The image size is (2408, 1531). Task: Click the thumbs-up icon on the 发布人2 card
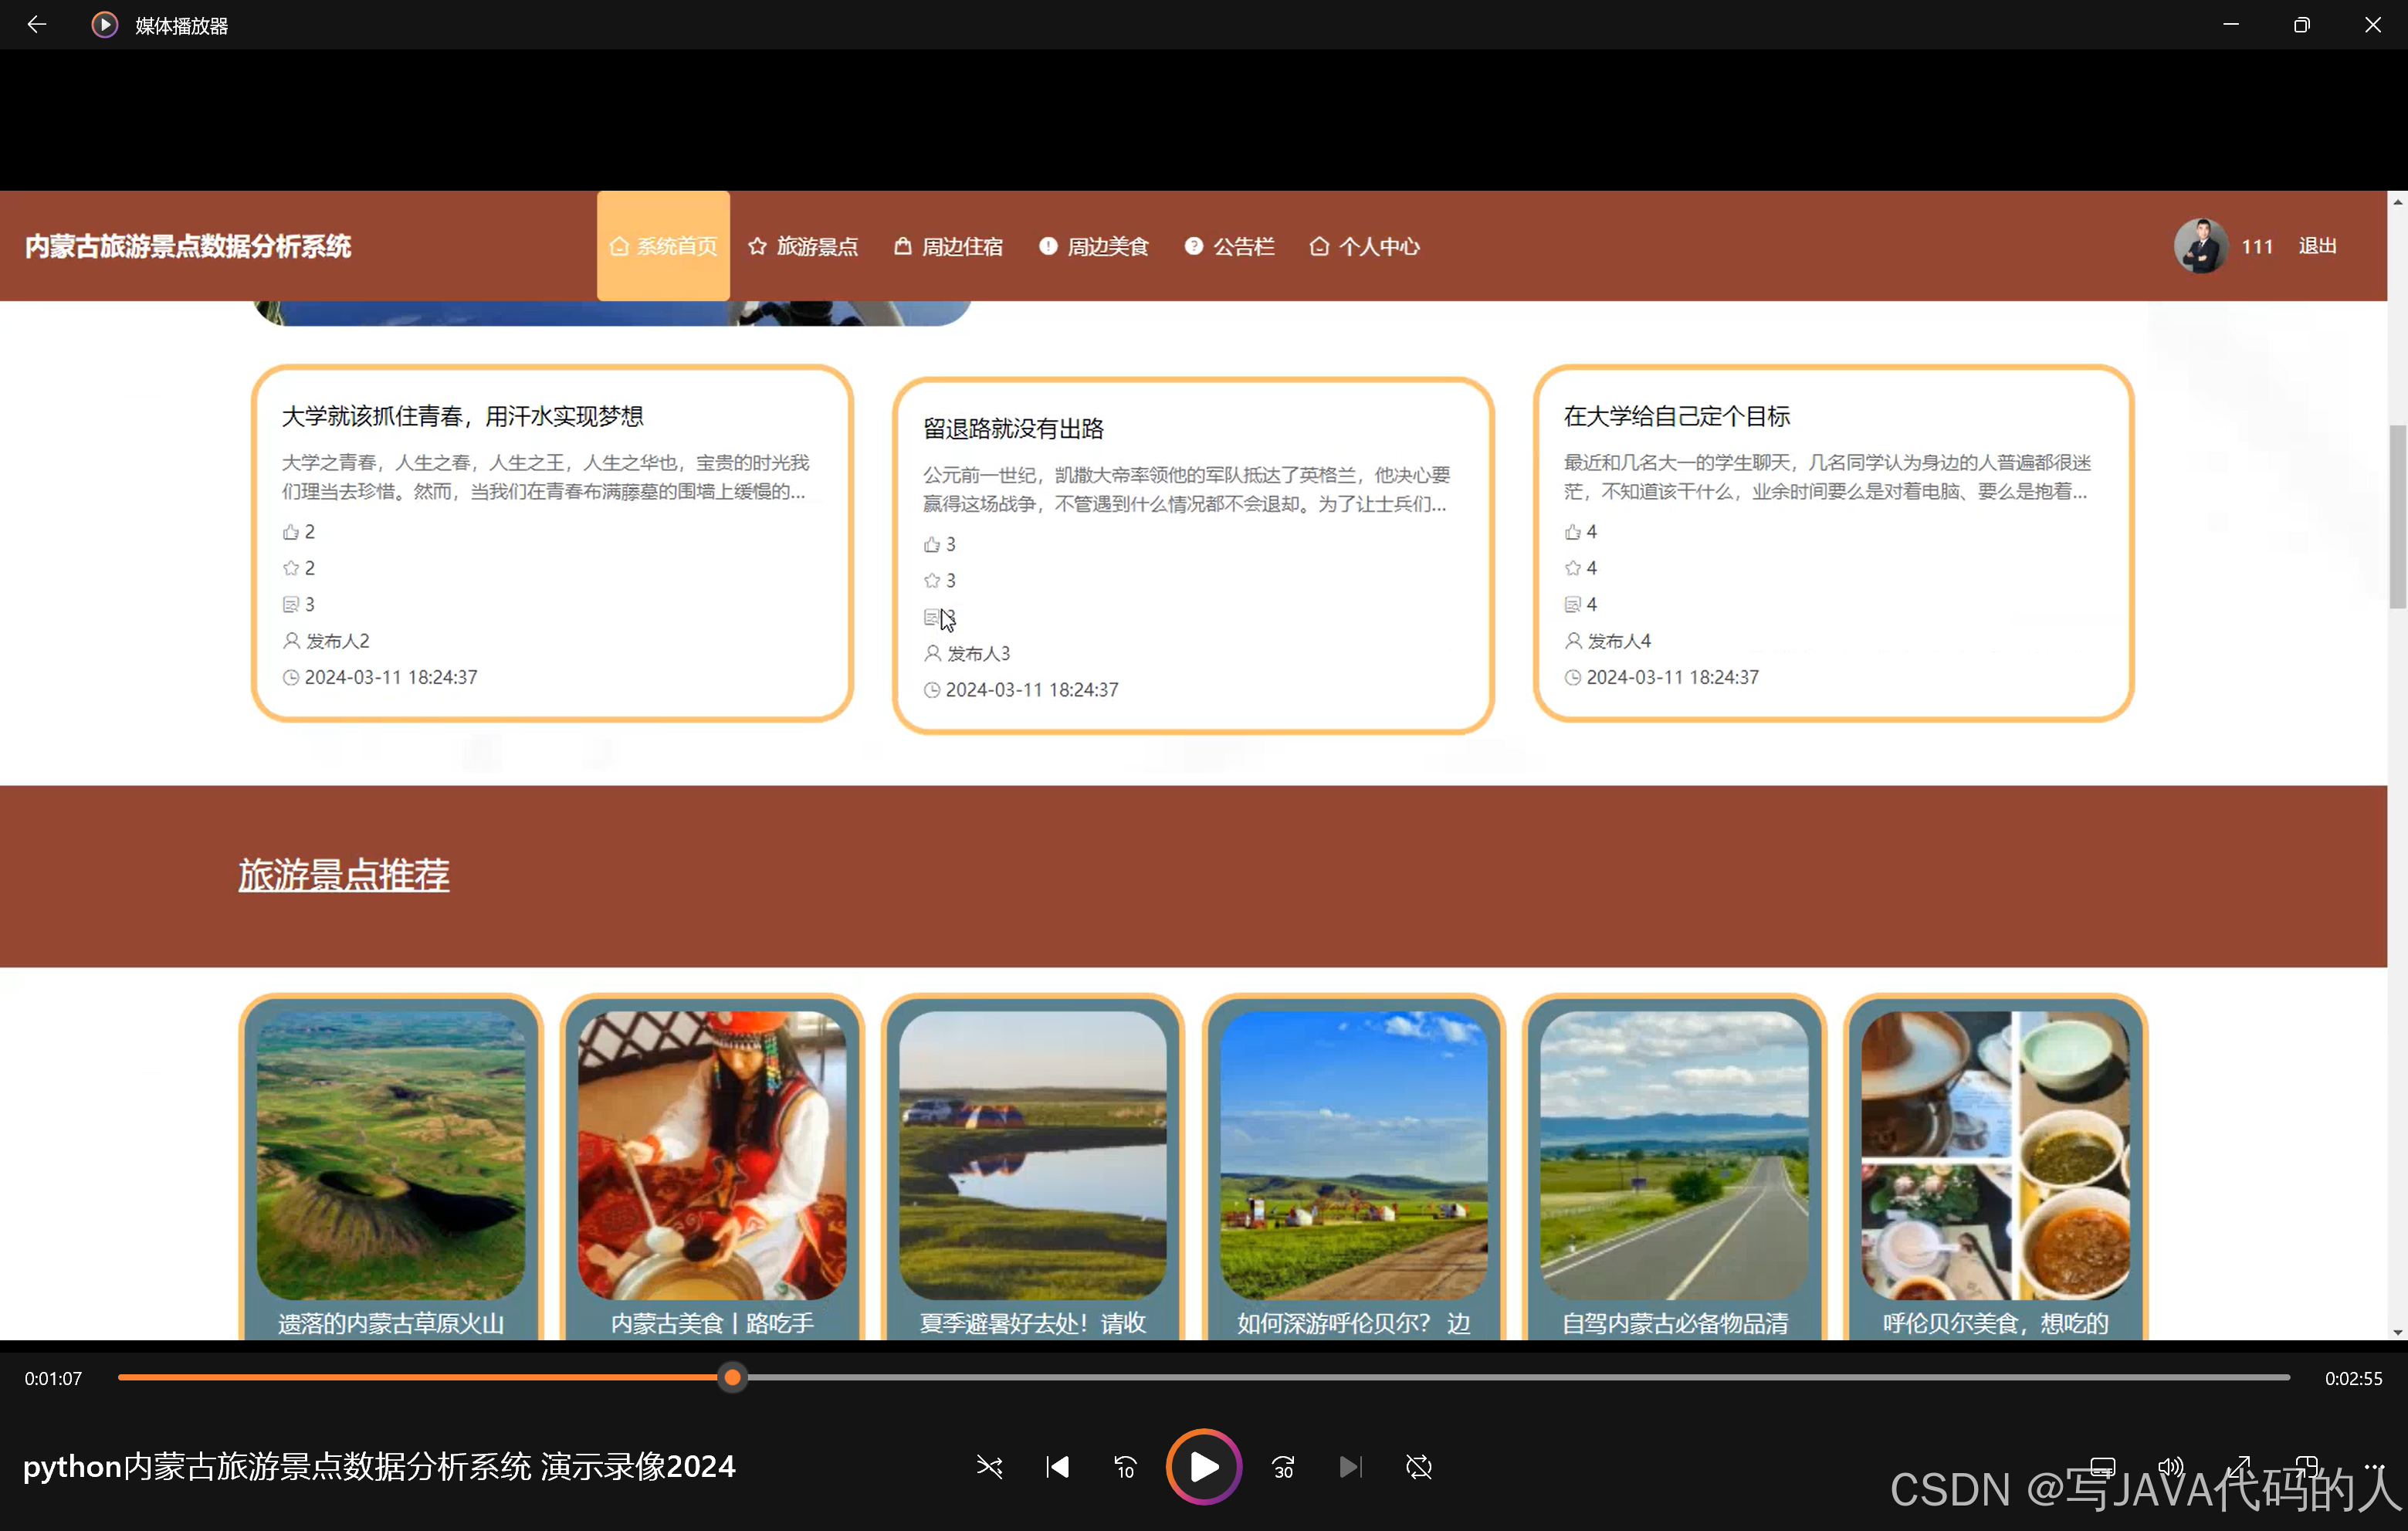[291, 532]
